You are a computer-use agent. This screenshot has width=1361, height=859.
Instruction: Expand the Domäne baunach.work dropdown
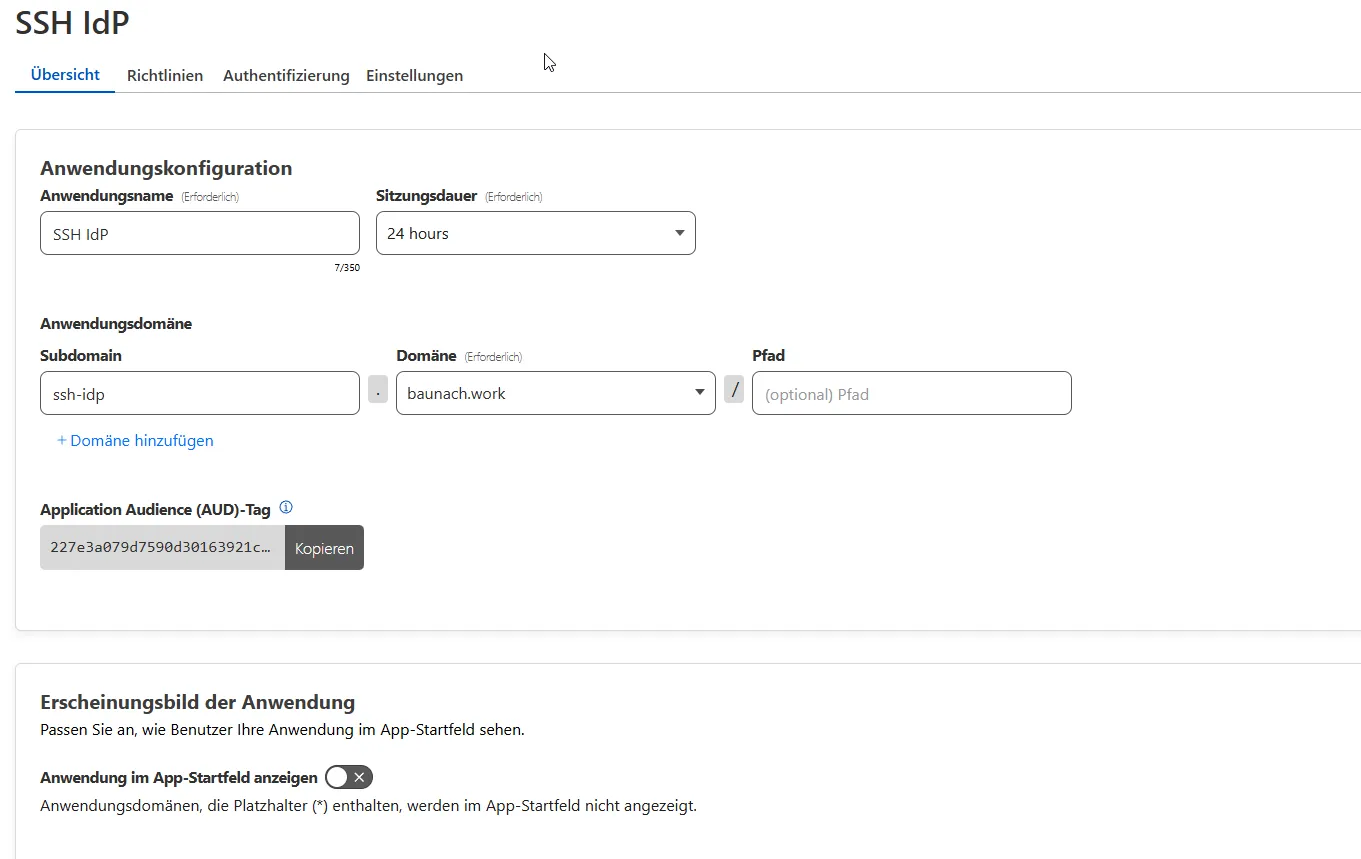[x=555, y=393]
